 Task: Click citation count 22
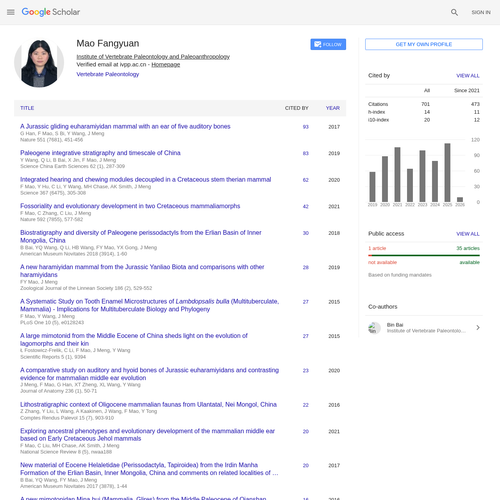pyautogui.click(x=306, y=405)
